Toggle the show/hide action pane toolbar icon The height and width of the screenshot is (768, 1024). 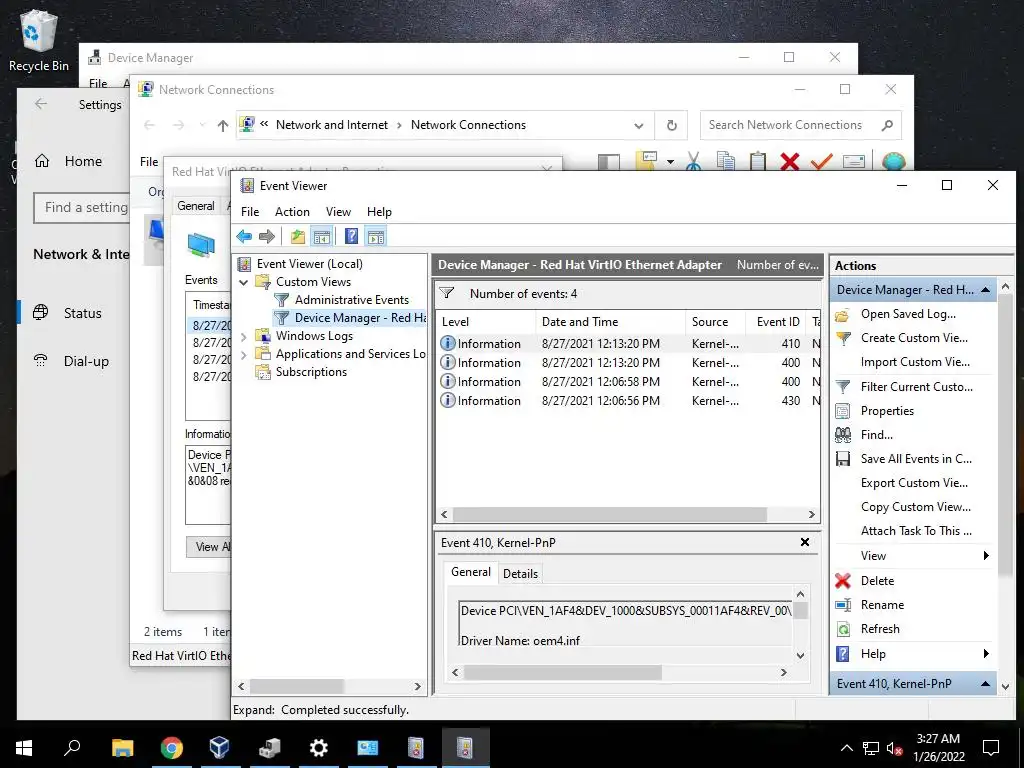coord(376,236)
